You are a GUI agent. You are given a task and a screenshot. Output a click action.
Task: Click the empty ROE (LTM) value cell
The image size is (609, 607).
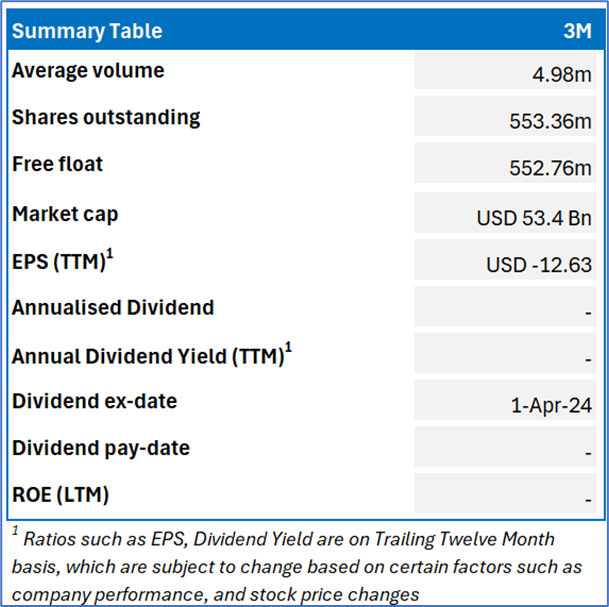coord(510,495)
